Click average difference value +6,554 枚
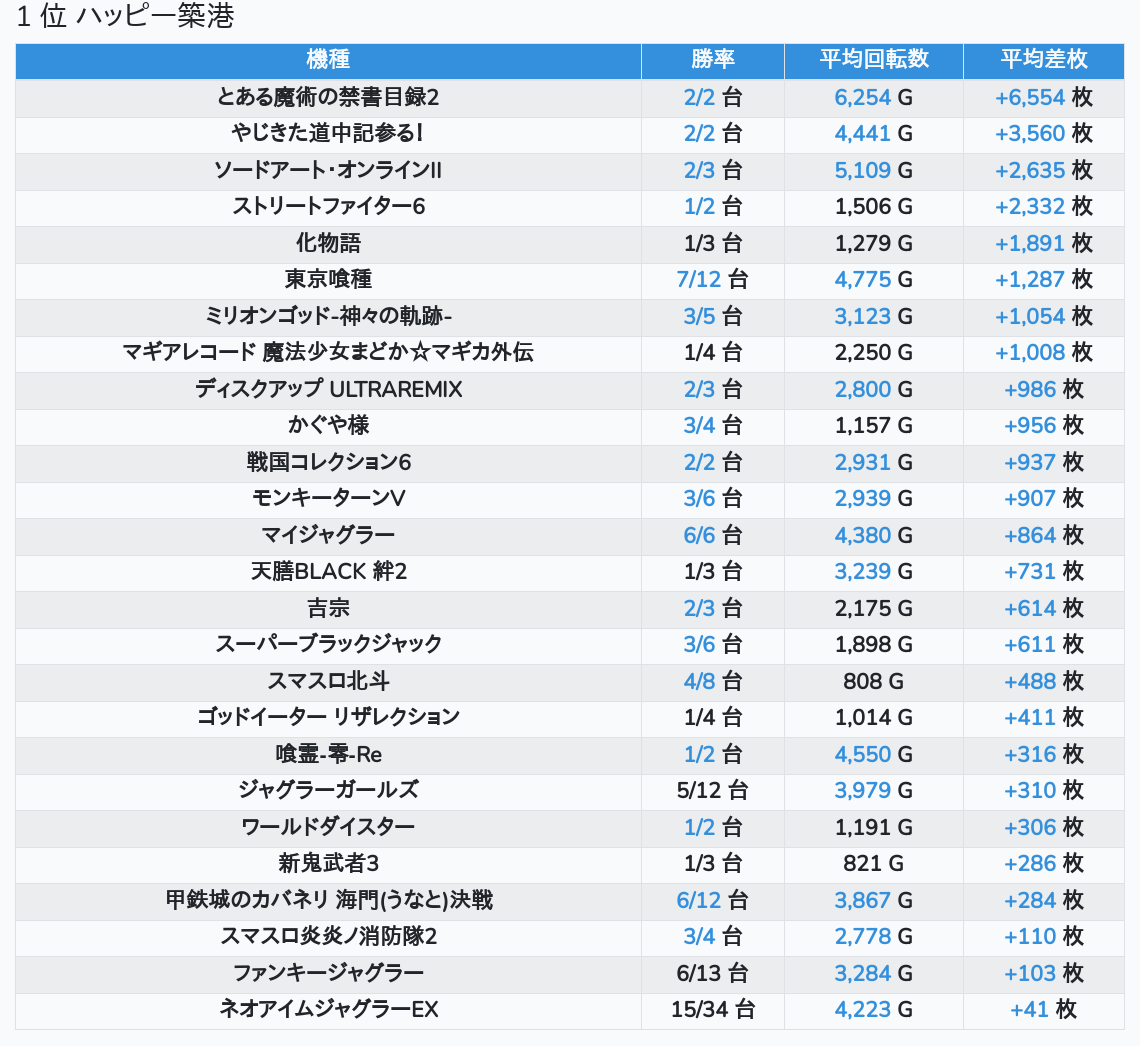This screenshot has height=1046, width=1140. pyautogui.click(x=1043, y=97)
